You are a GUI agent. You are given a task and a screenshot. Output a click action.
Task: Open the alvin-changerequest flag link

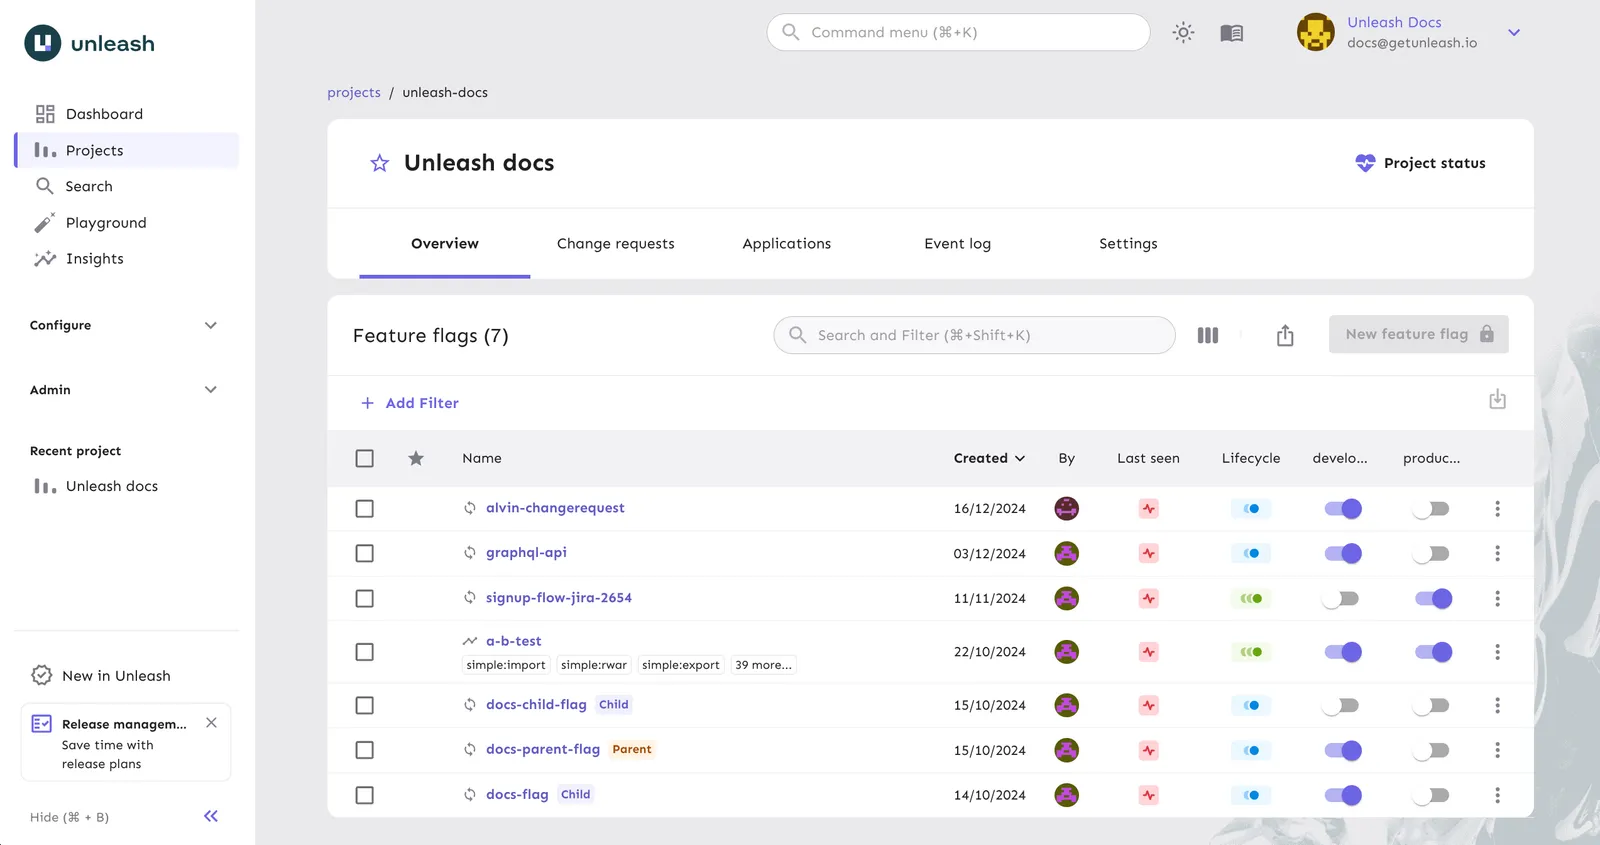(555, 508)
